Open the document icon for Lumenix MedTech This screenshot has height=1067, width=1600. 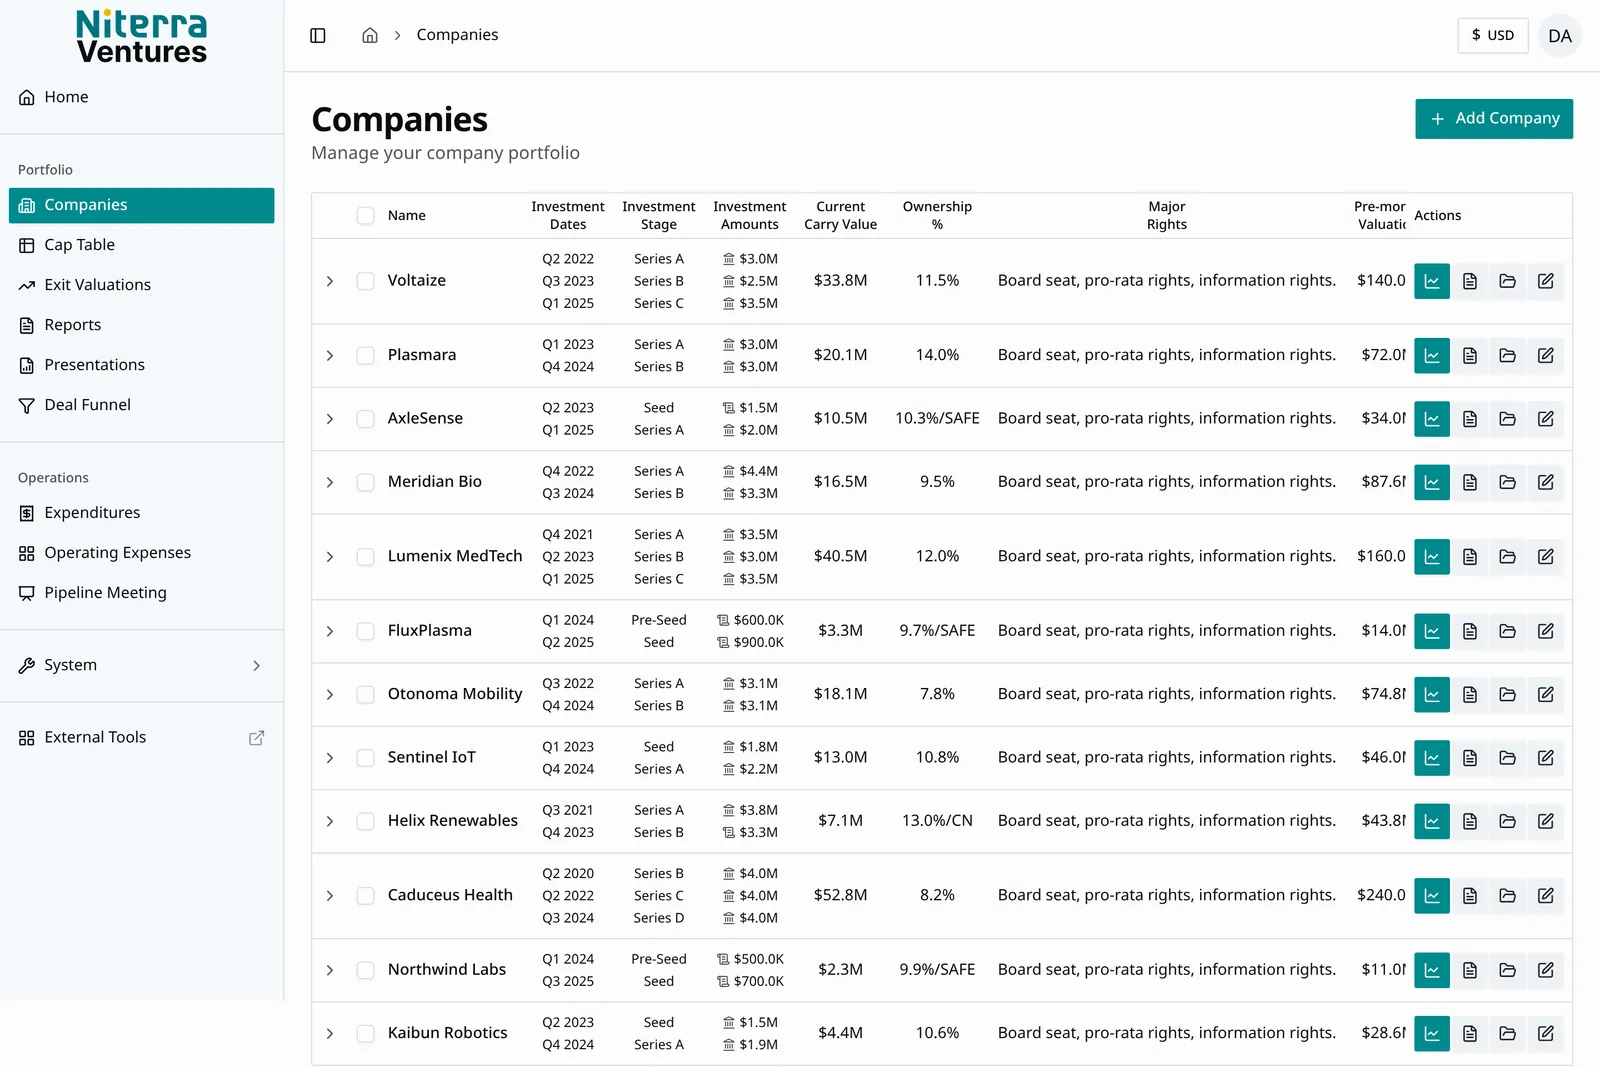point(1470,556)
